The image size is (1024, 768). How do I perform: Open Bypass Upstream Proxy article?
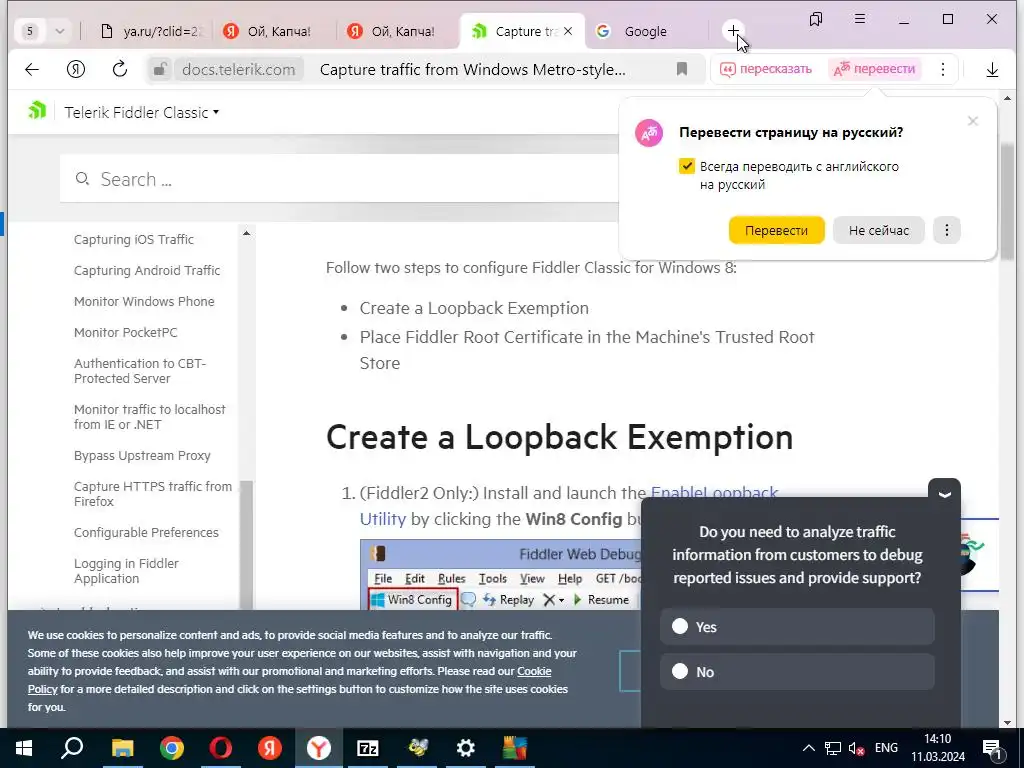coord(142,455)
